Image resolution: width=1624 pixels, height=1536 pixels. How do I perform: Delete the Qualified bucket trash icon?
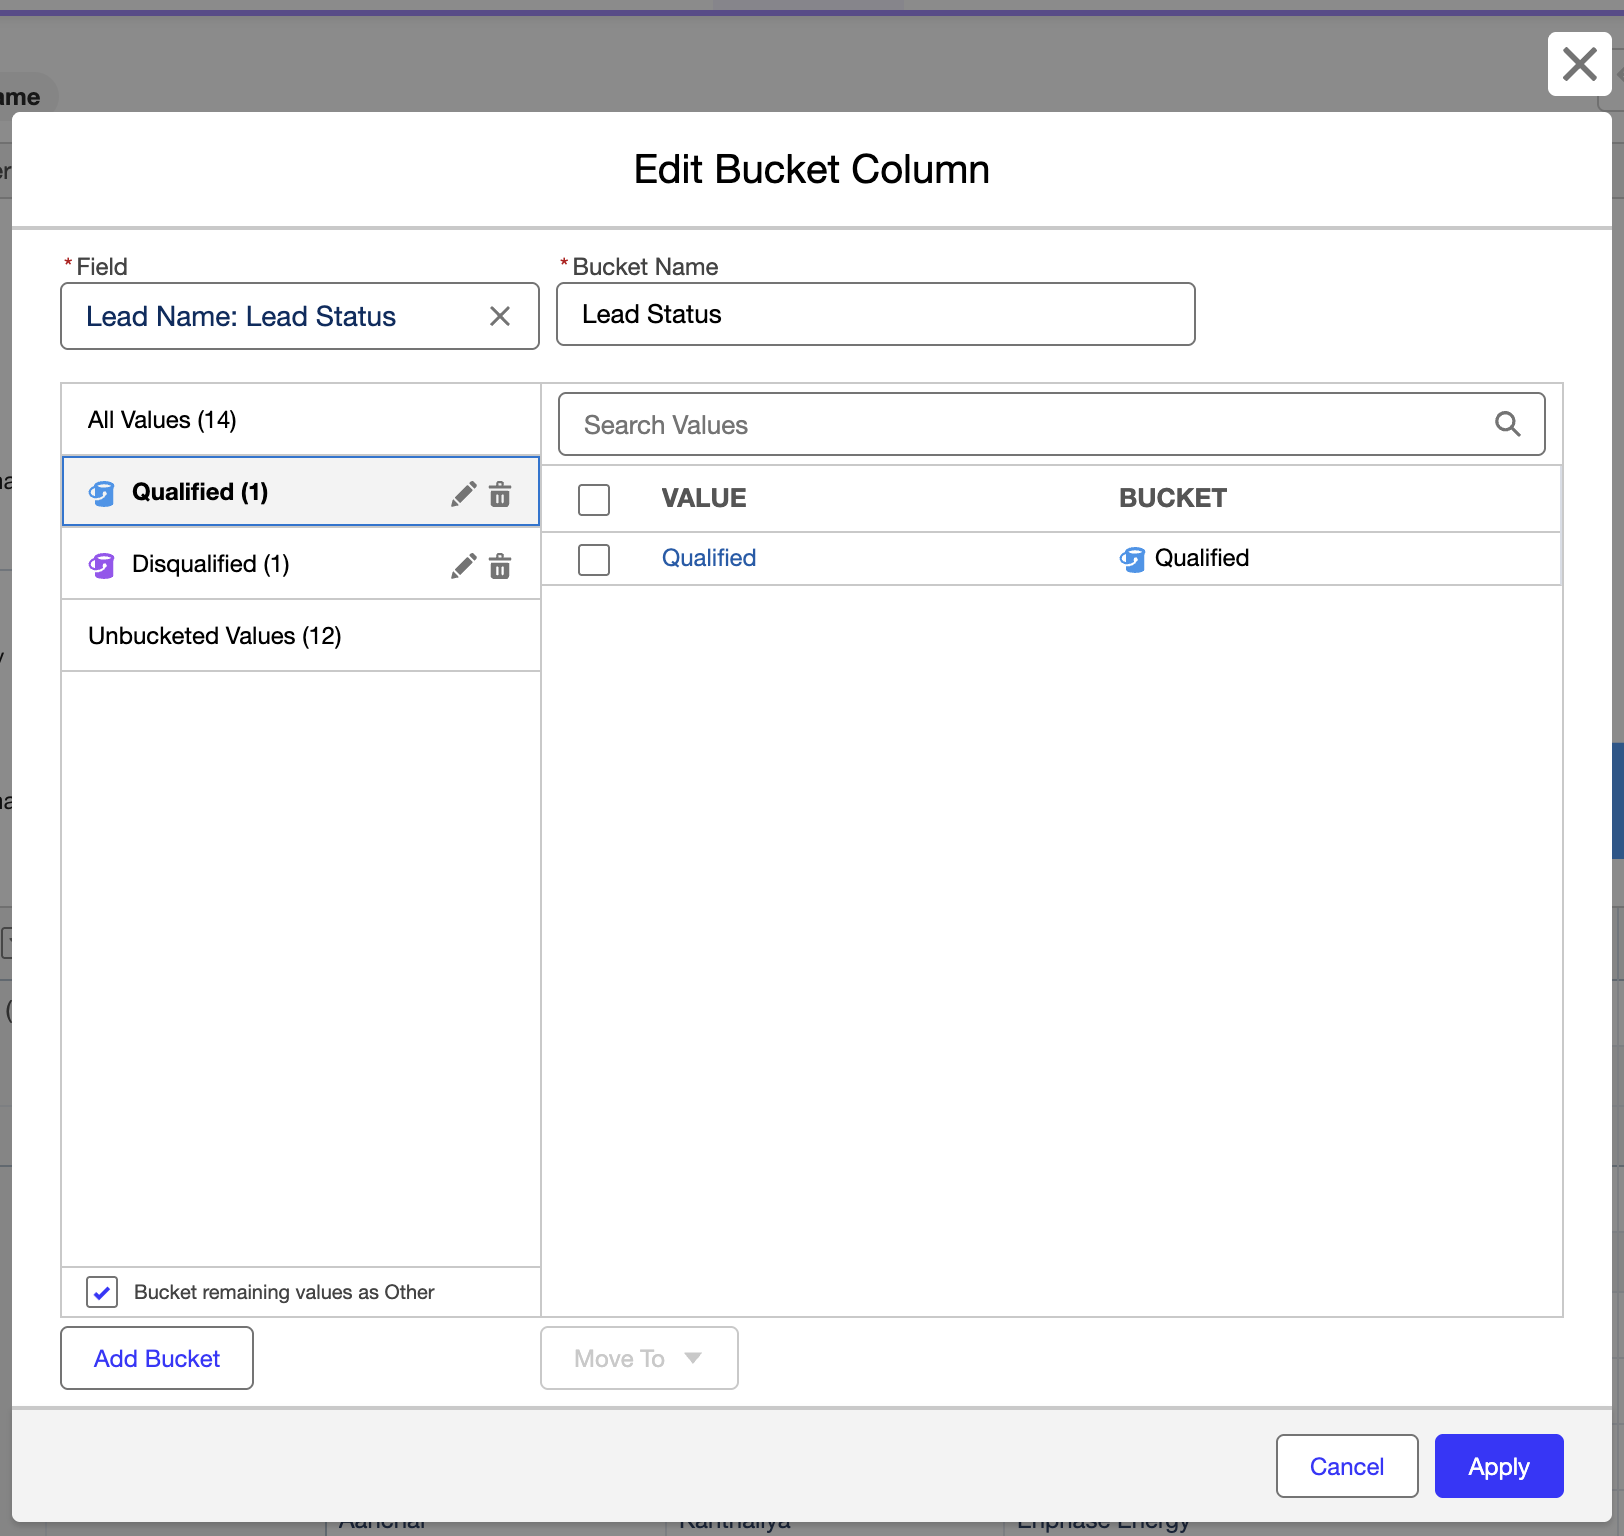point(500,493)
